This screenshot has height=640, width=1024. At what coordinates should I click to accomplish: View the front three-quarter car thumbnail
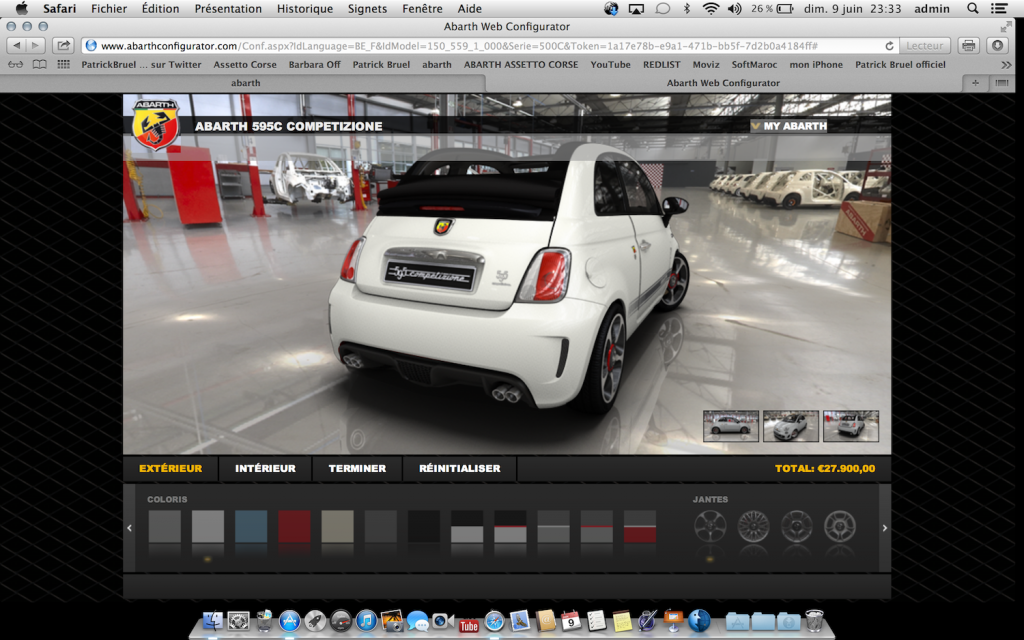coord(791,426)
